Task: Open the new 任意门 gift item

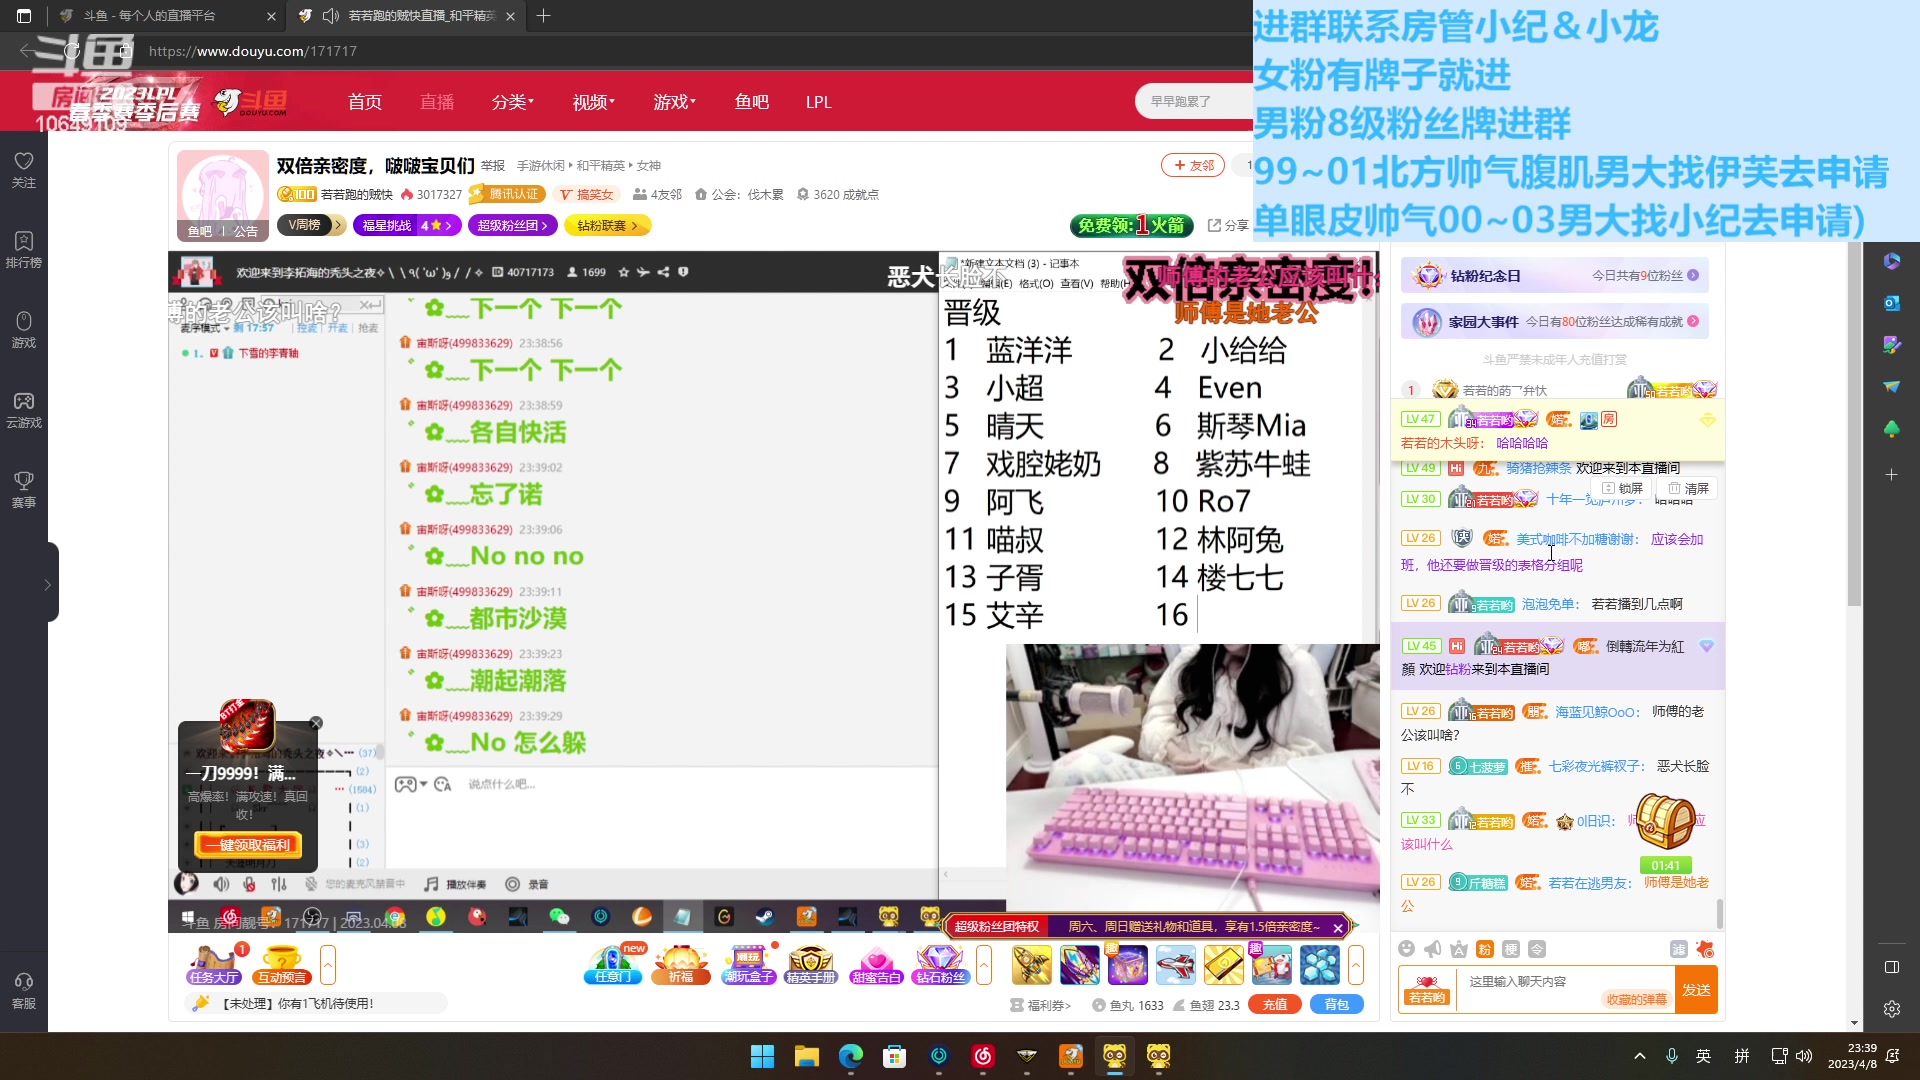Action: [x=613, y=962]
